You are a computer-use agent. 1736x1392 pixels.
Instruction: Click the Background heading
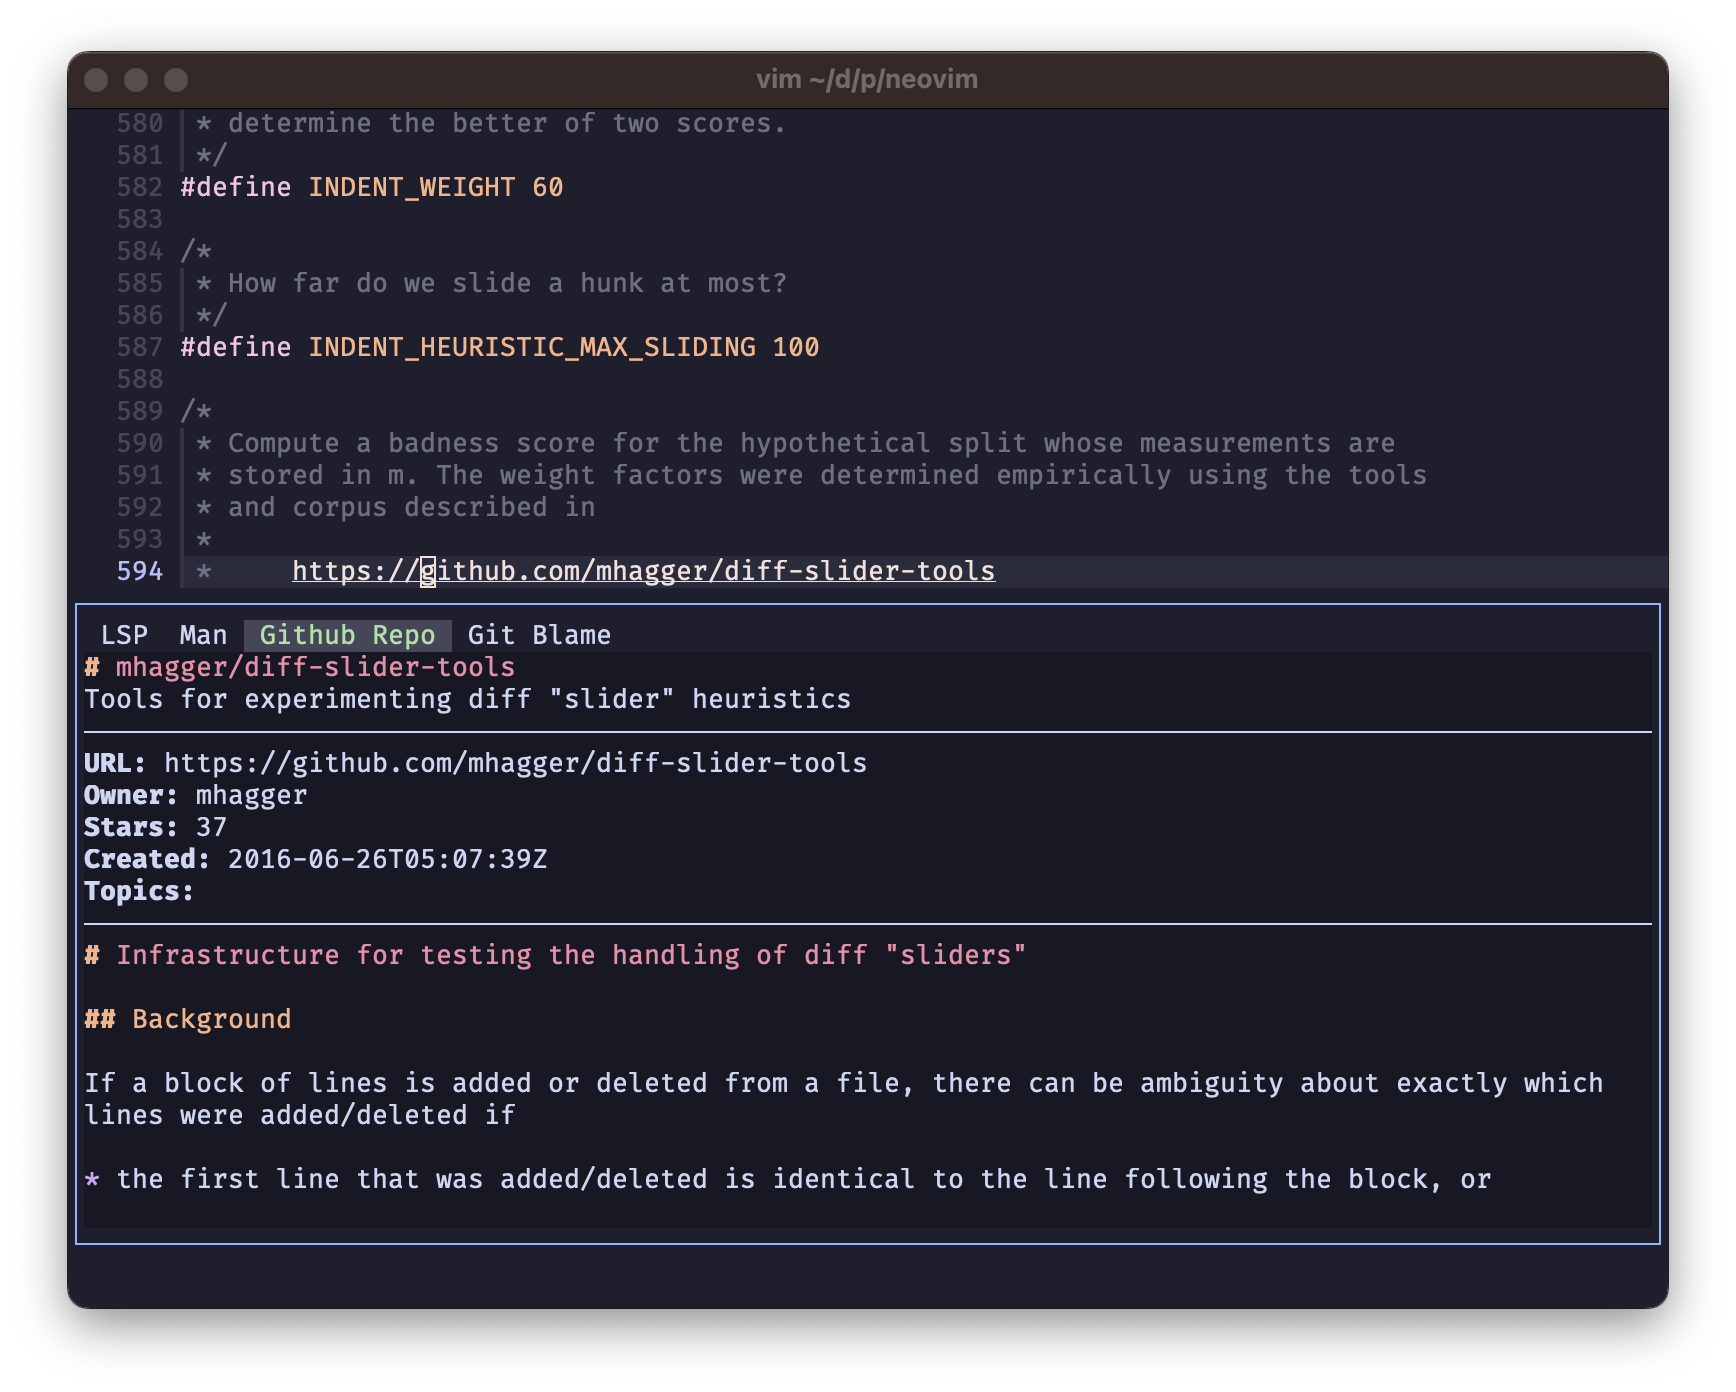point(188,1019)
